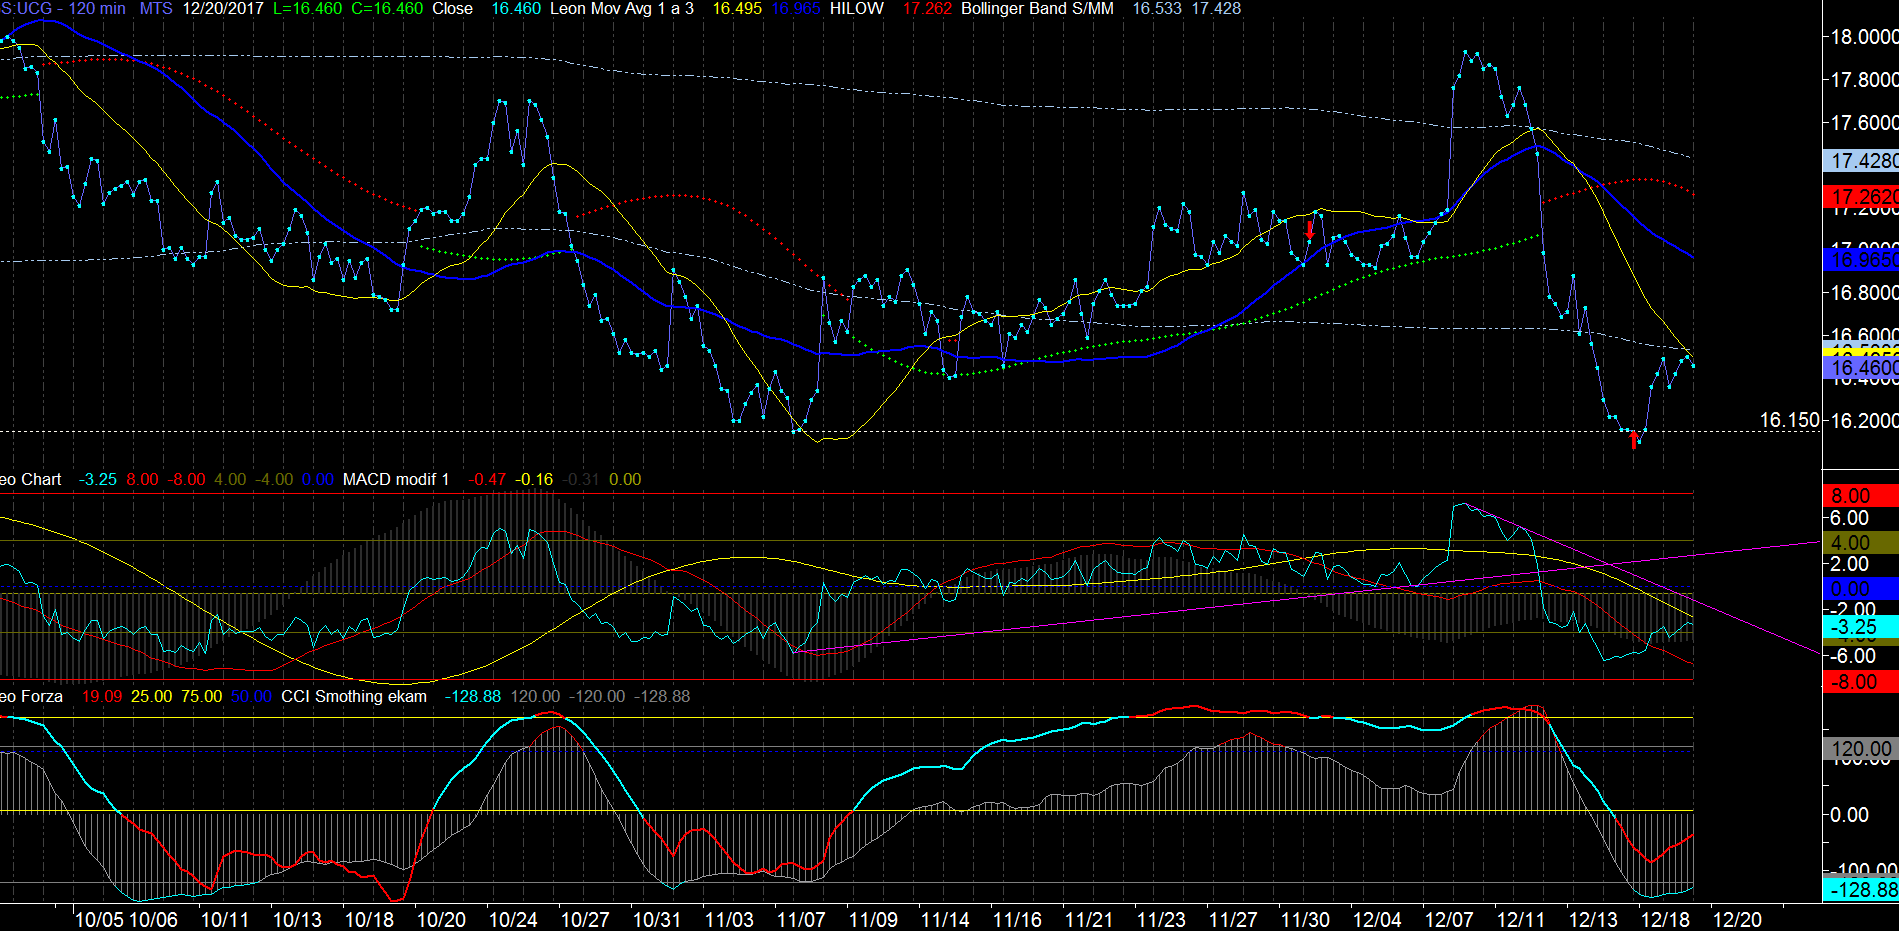Select the red 17.2620 price tag
1899x931 pixels.
(x=1861, y=197)
